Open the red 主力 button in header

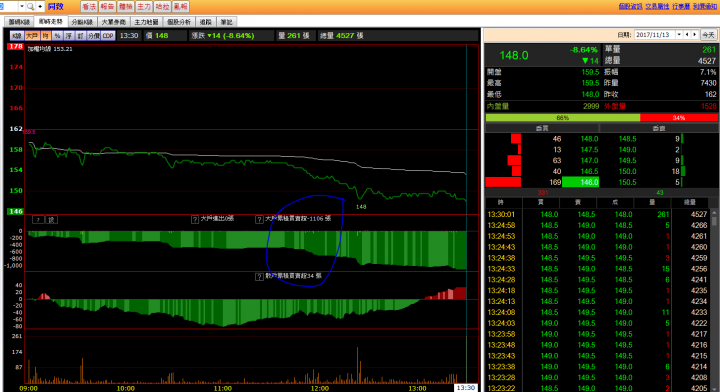[x=144, y=6]
